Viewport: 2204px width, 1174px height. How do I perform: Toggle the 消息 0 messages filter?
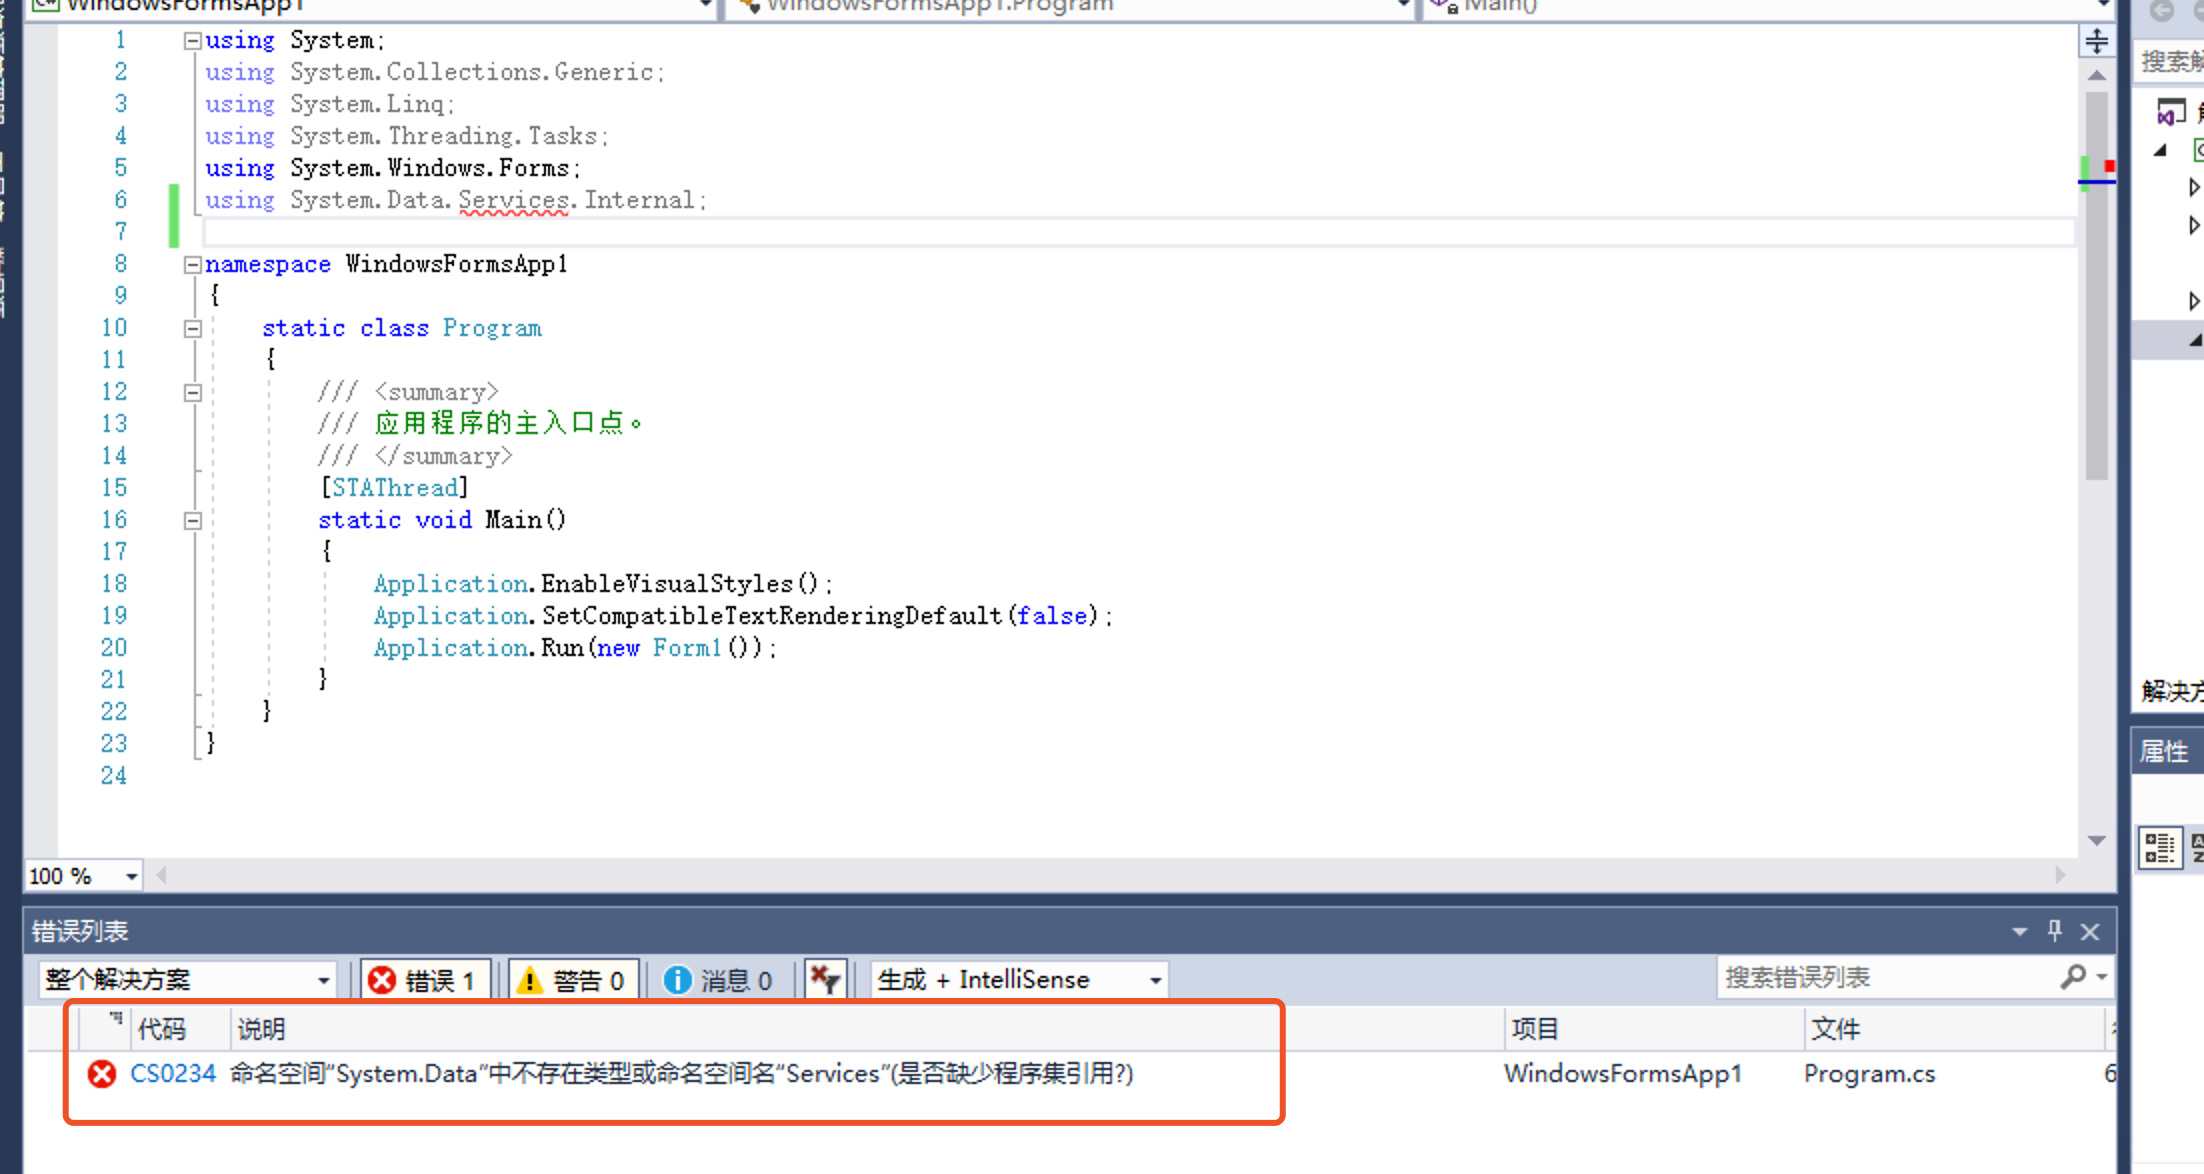point(719,980)
